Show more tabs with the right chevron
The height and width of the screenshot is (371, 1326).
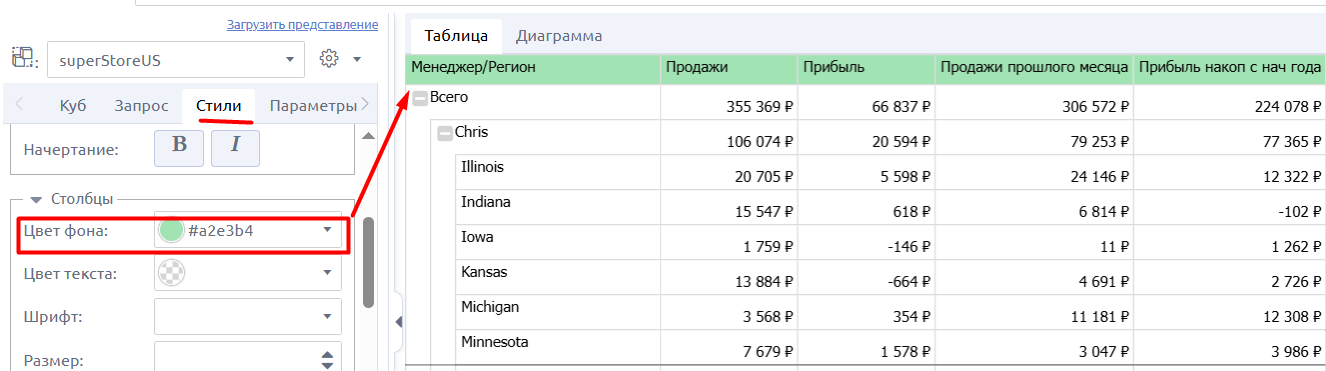[365, 105]
